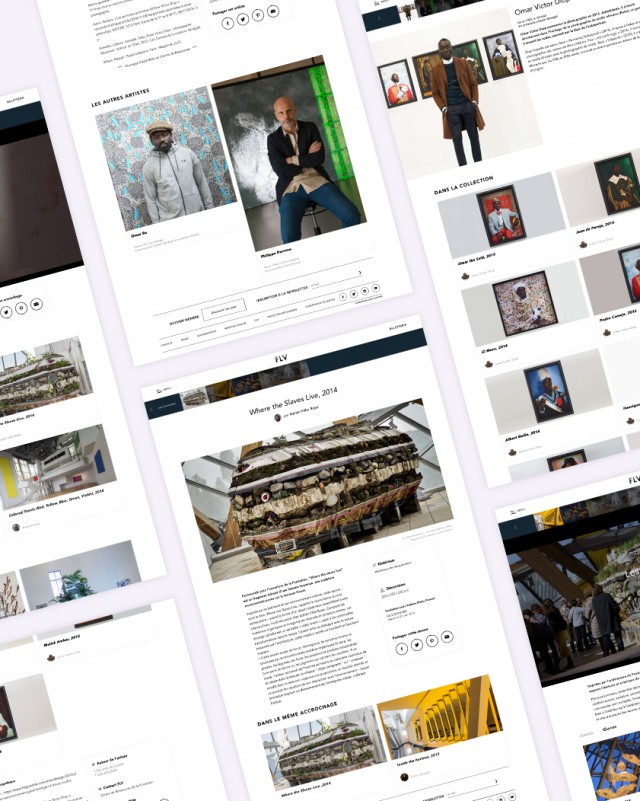The height and width of the screenshot is (801, 640).
Task: Click FLV logo on center page
Action: pyautogui.click(x=281, y=359)
